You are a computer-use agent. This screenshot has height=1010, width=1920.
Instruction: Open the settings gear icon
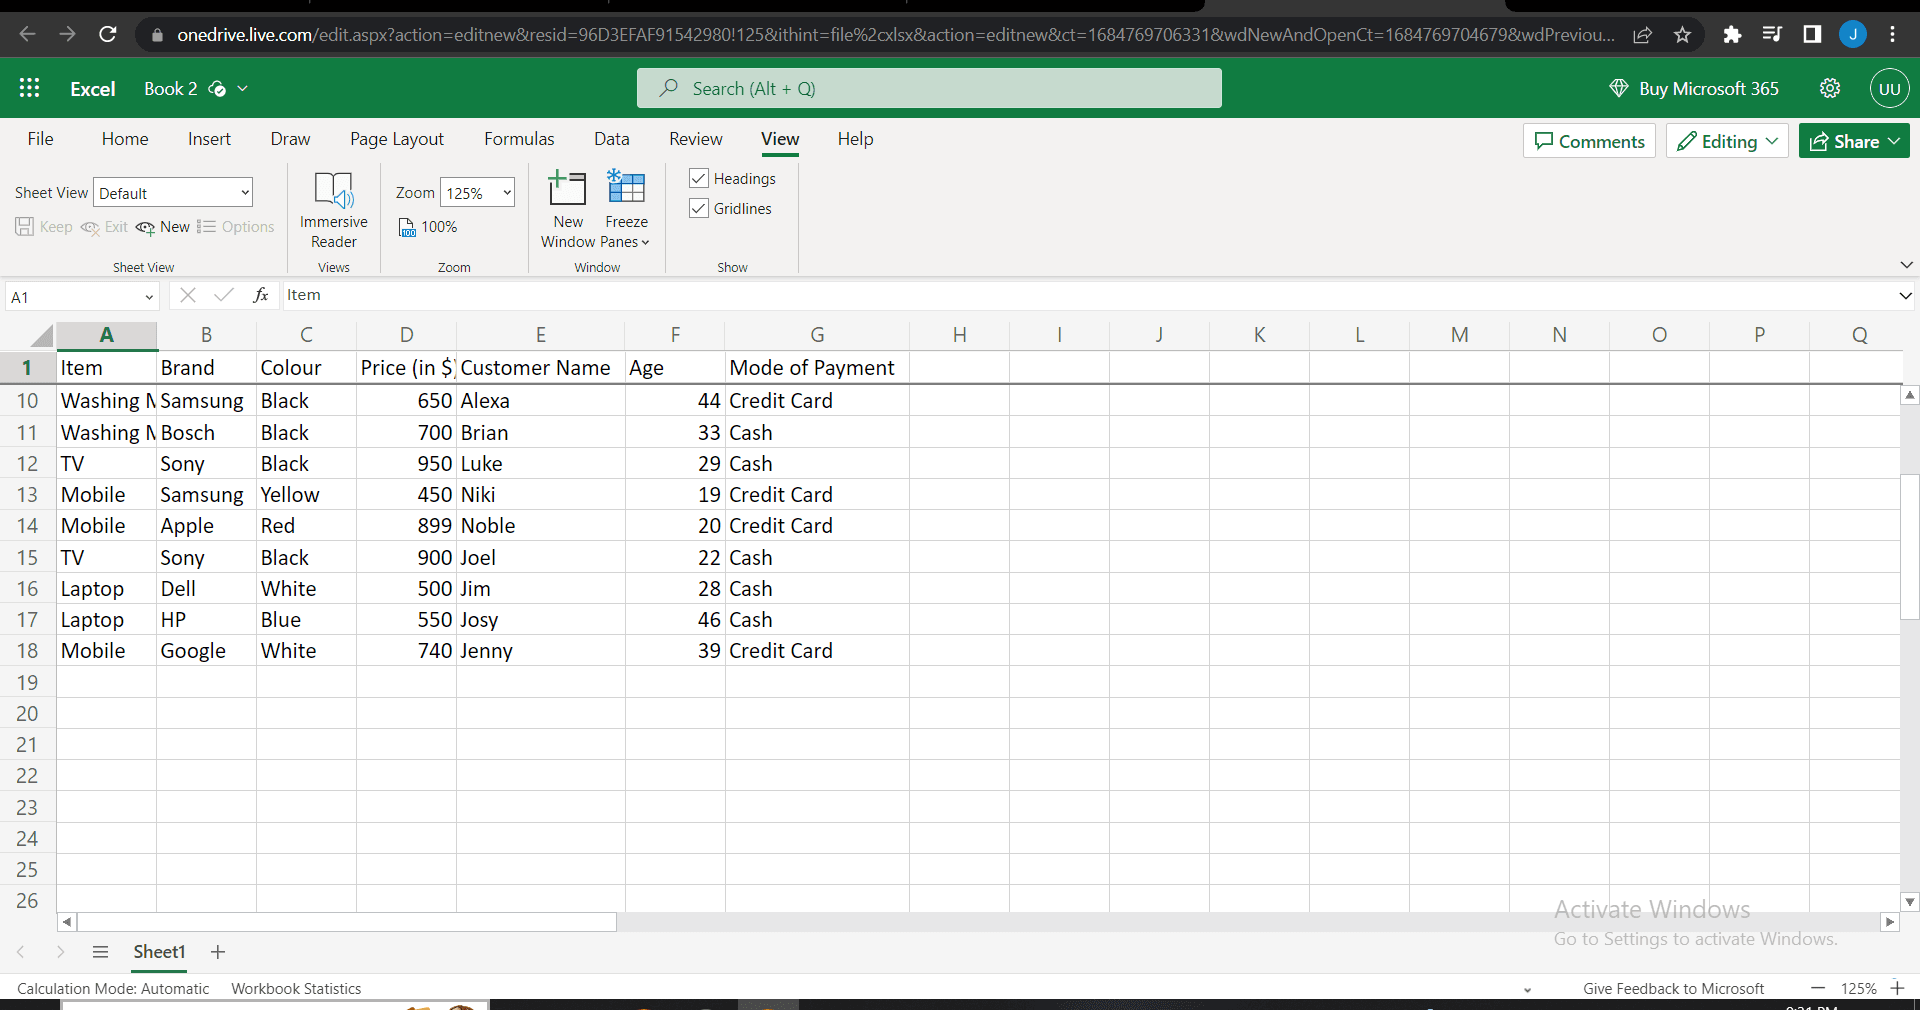(x=1829, y=88)
